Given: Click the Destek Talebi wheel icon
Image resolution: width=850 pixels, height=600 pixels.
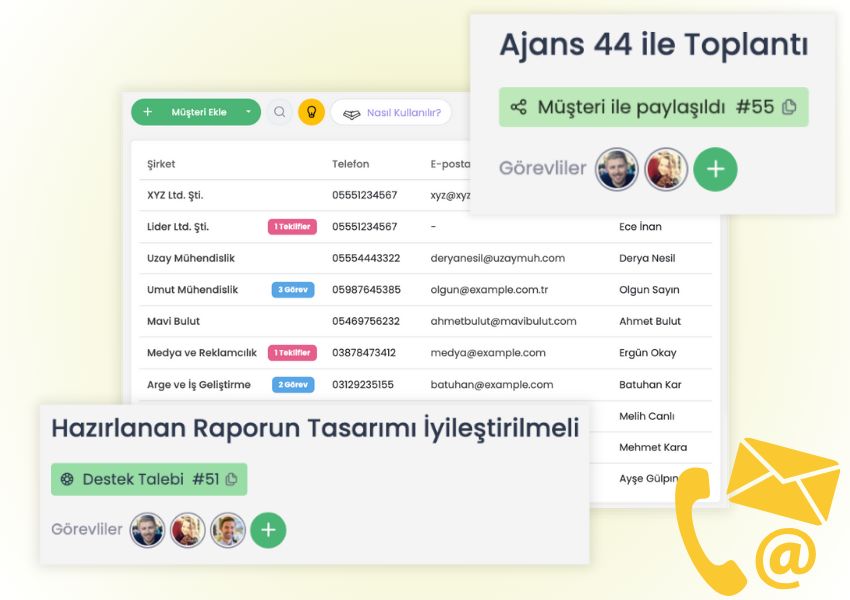Looking at the screenshot, I should click(x=67, y=479).
